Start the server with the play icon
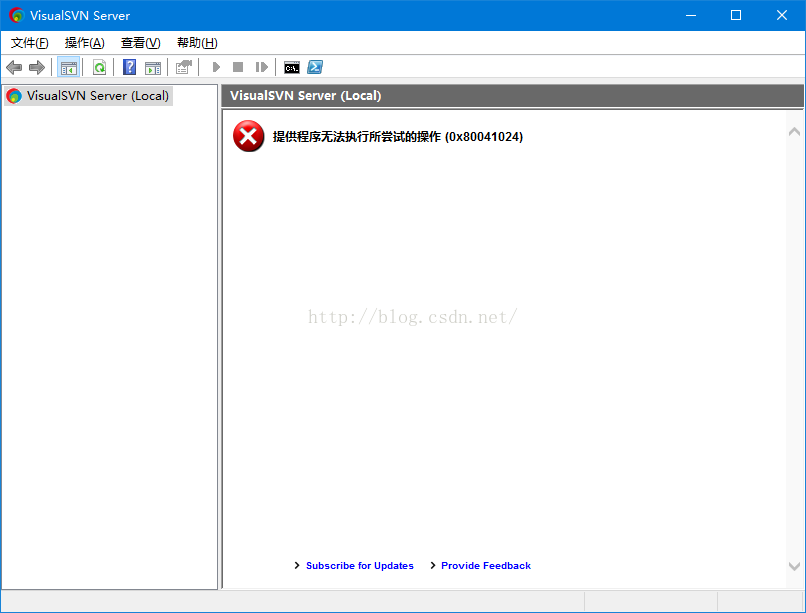Viewport: 806px width, 613px height. tap(216, 67)
